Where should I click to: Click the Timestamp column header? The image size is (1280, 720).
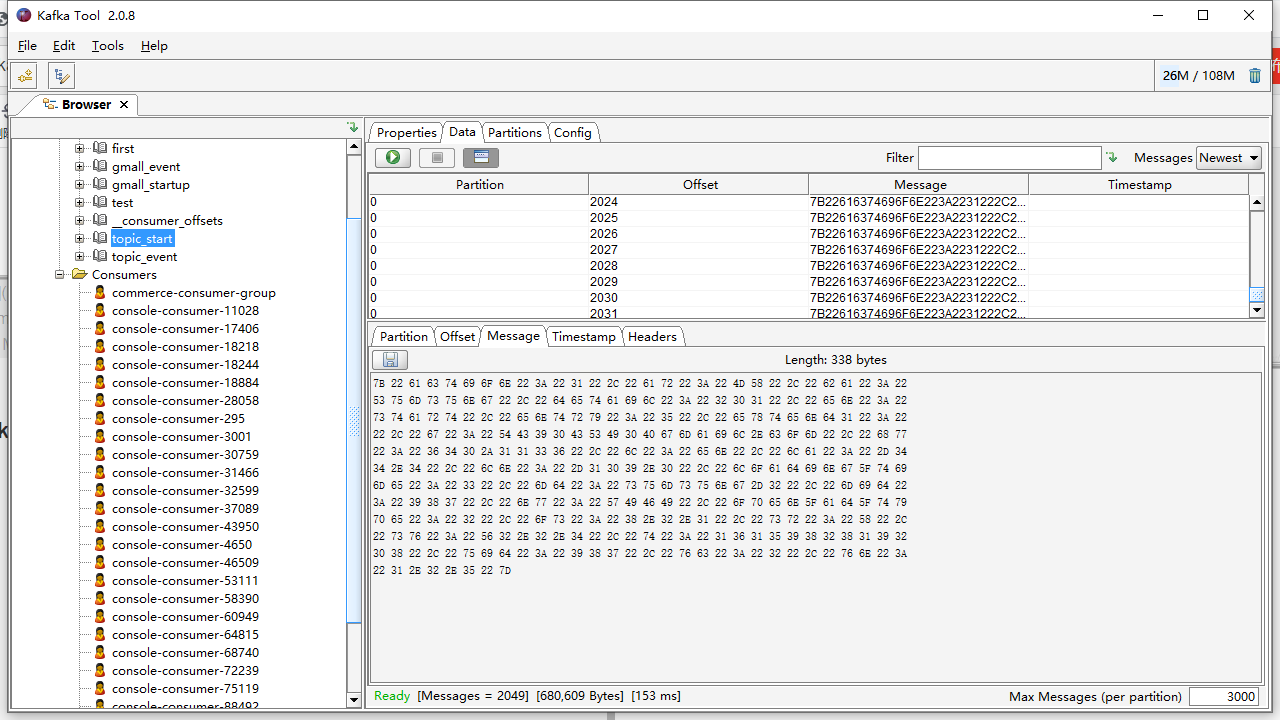[1139, 184]
